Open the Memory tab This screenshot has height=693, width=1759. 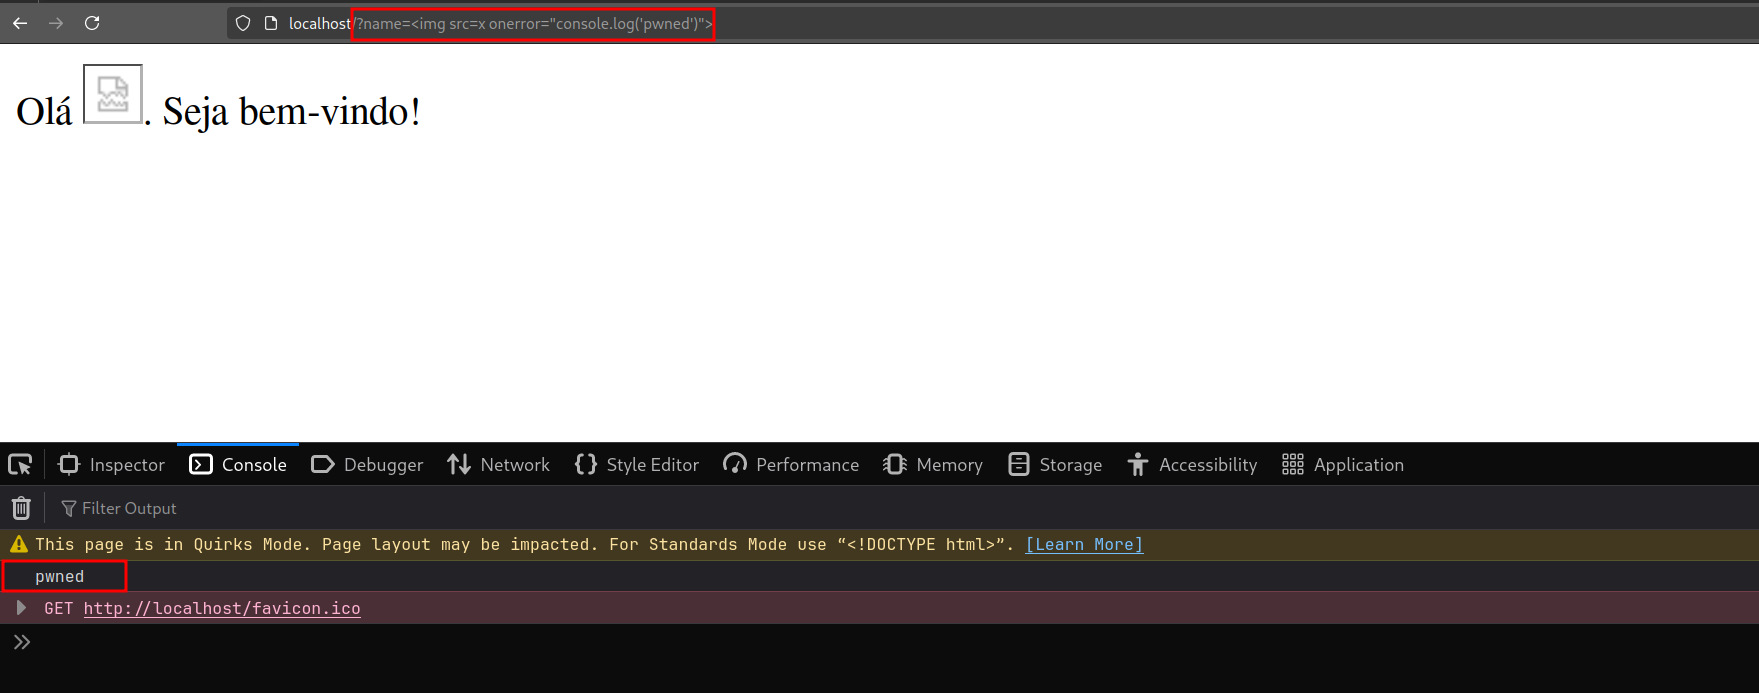click(x=933, y=465)
